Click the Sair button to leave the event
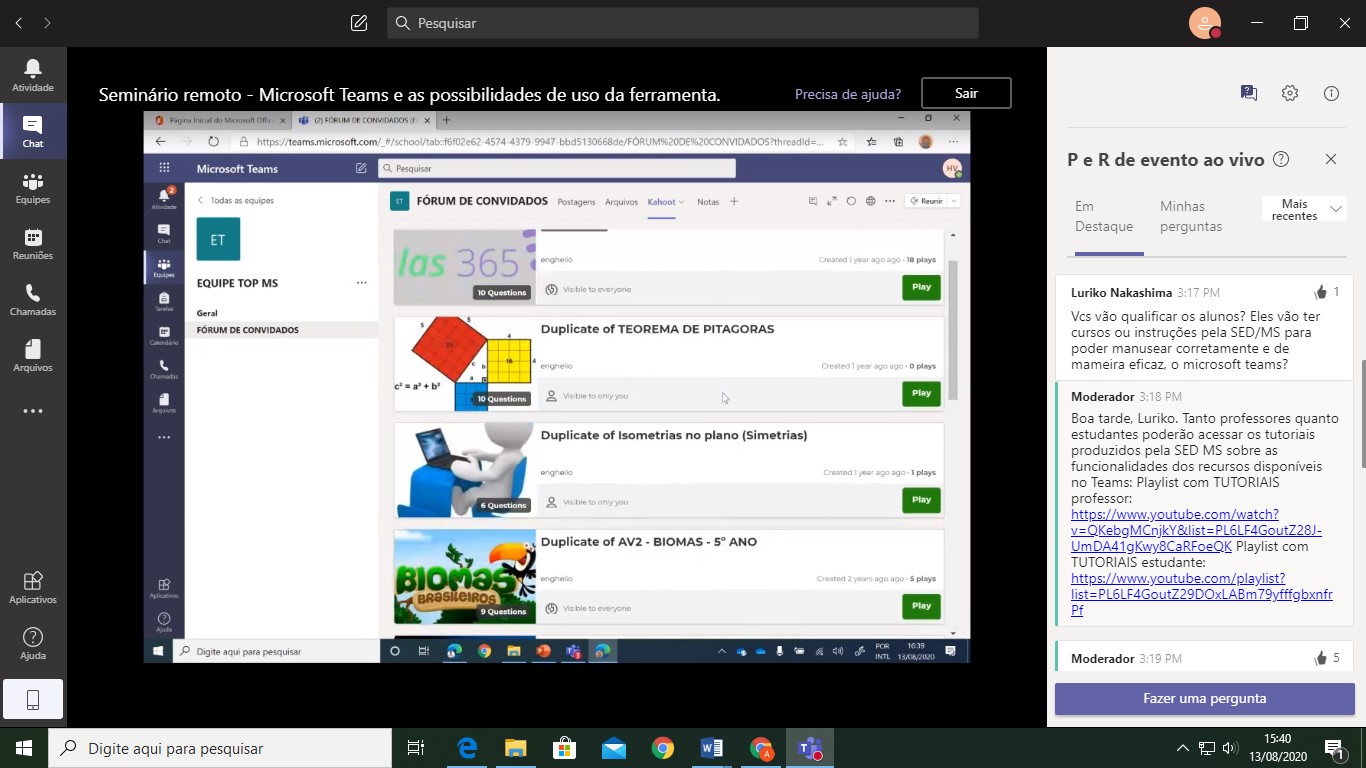1366x768 pixels. point(966,93)
